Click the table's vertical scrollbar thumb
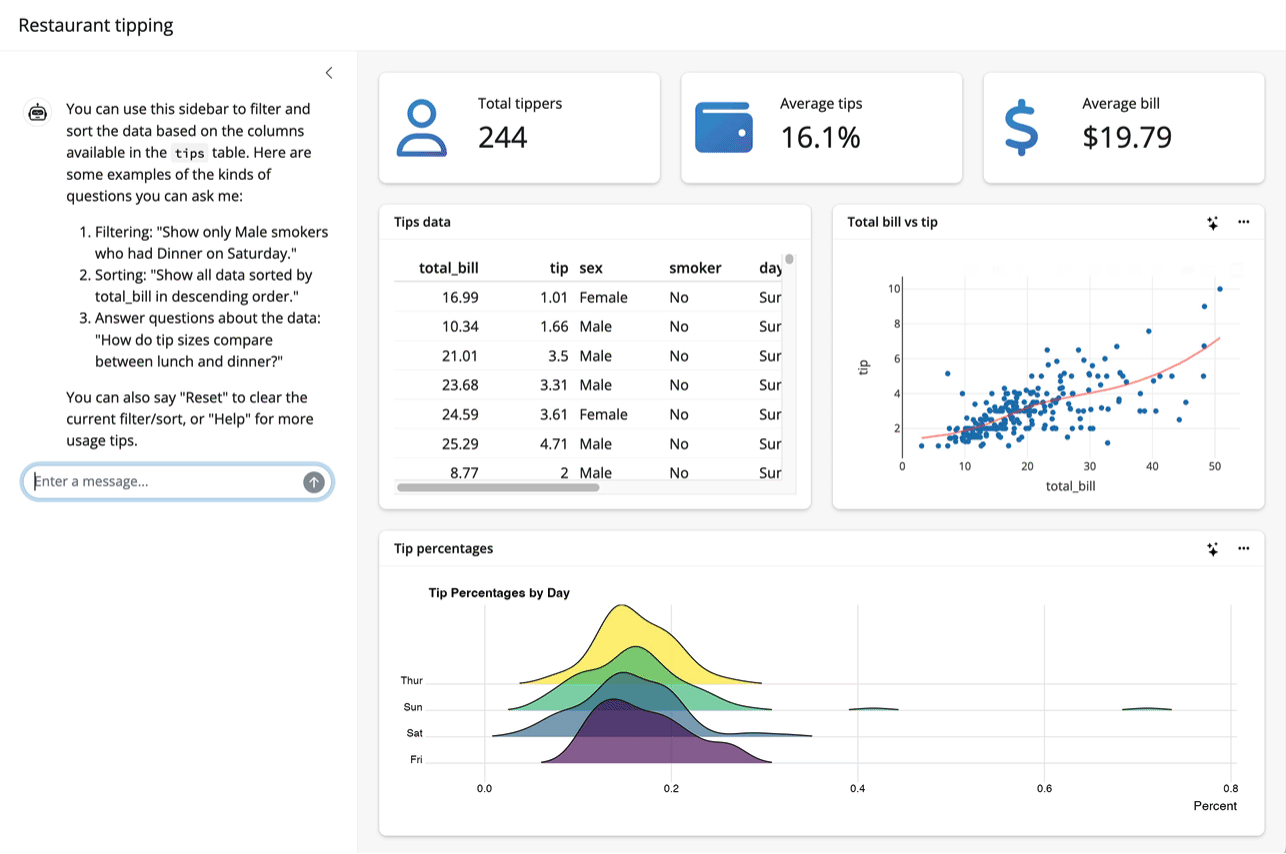The width and height of the screenshot is (1286, 854). point(789,260)
